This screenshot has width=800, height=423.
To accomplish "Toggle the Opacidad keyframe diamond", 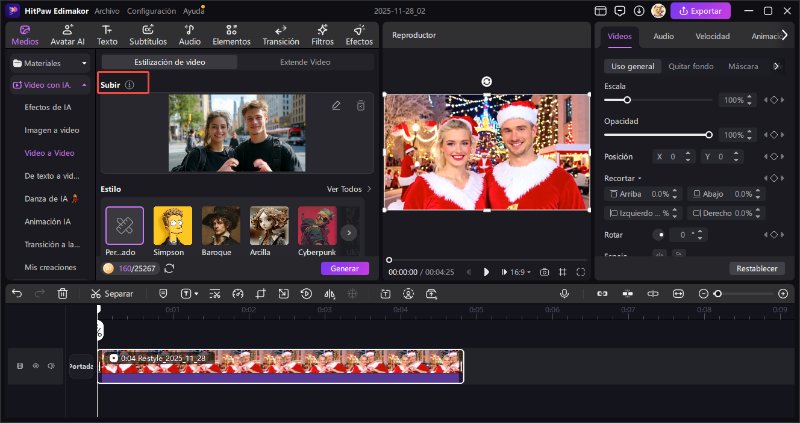I will tap(774, 135).
